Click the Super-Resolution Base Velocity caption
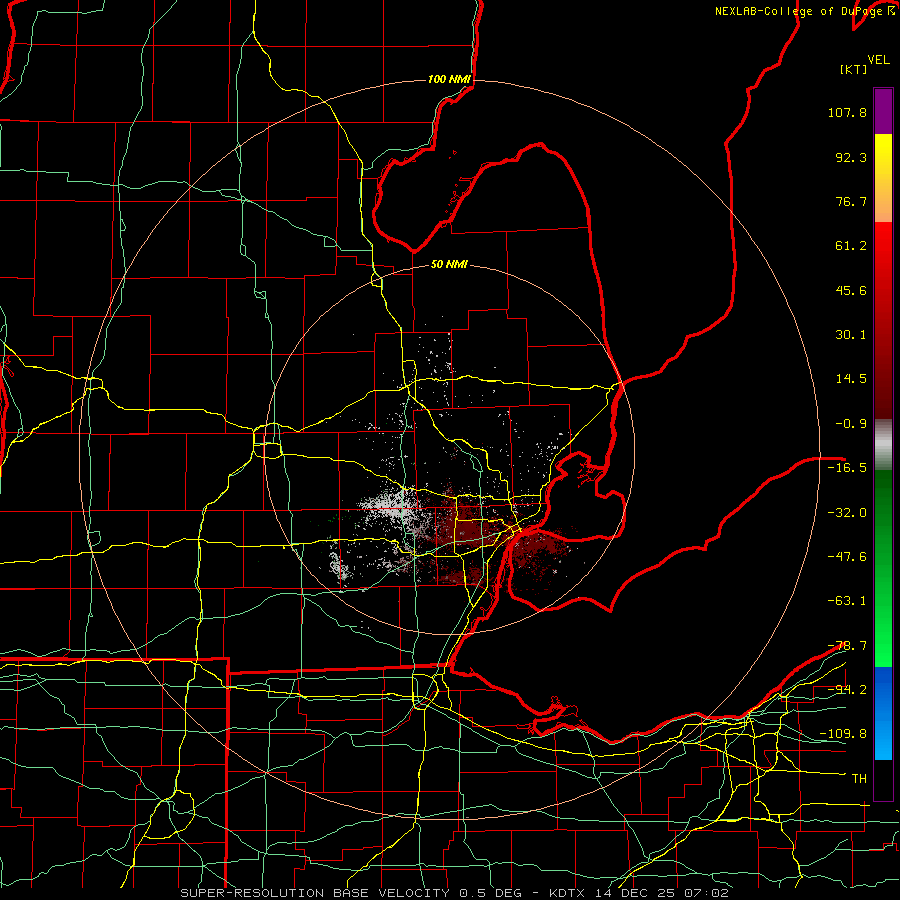The image size is (900, 900). [455, 893]
